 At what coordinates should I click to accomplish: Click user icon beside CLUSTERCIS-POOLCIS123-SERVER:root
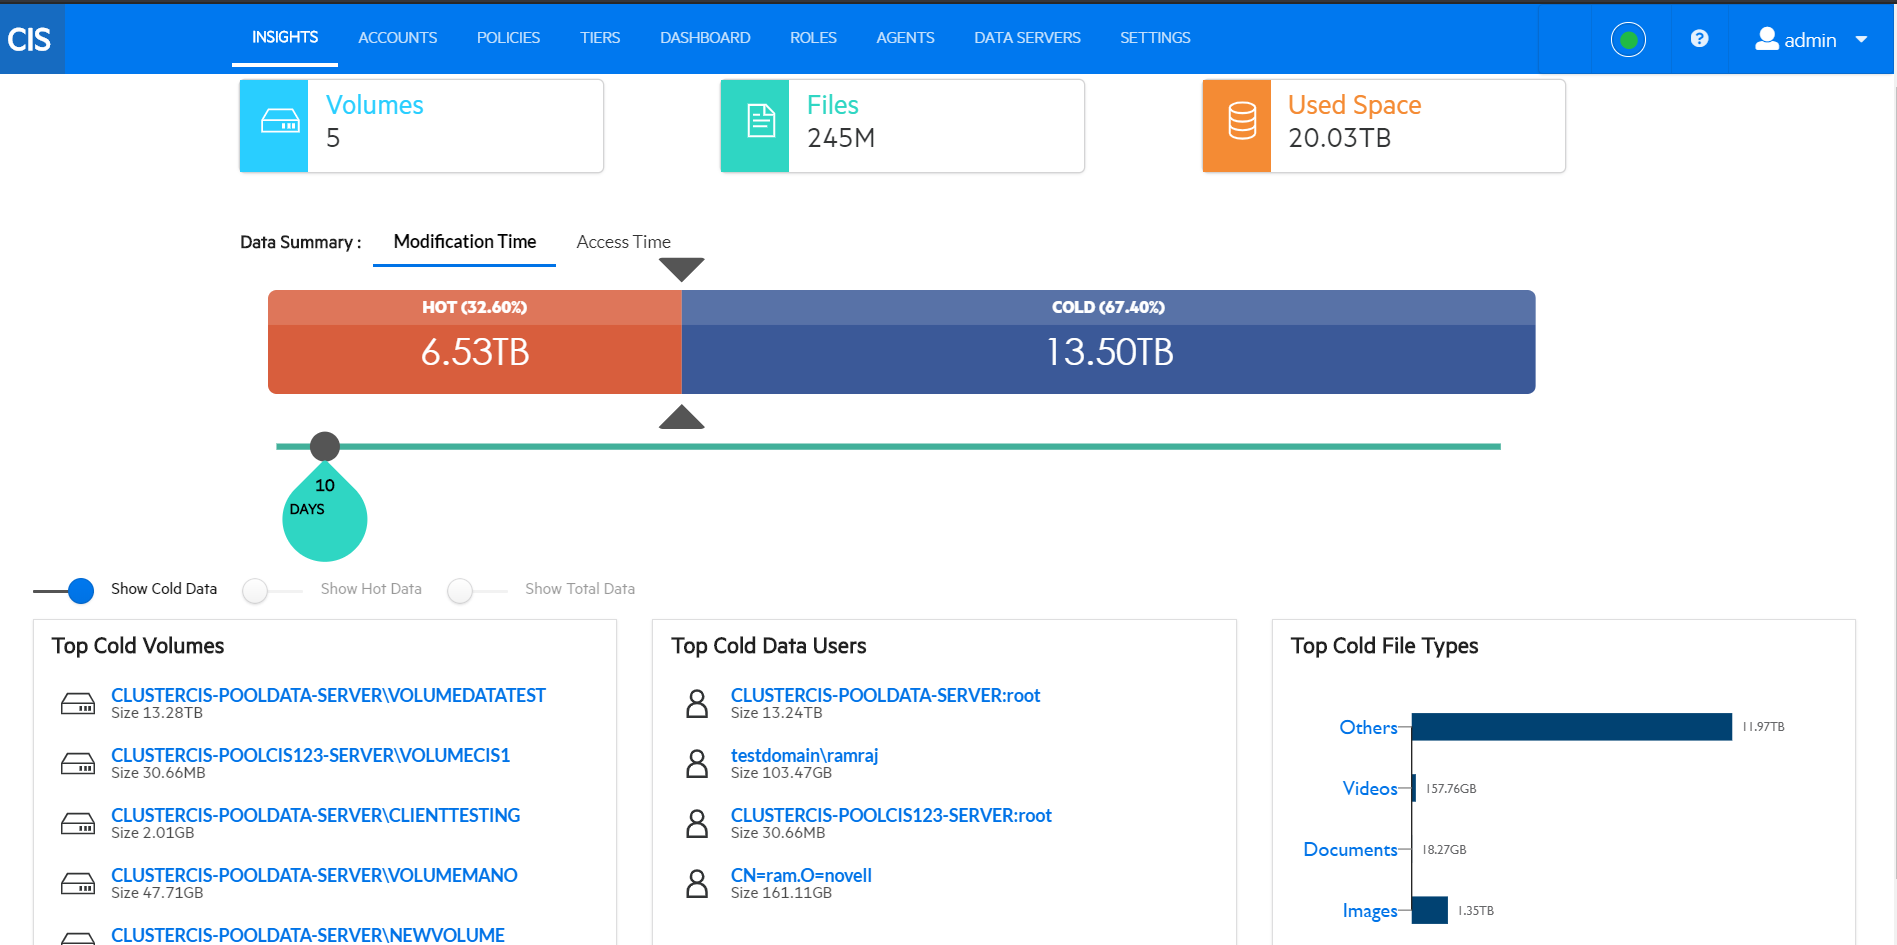pyautogui.click(x=697, y=824)
